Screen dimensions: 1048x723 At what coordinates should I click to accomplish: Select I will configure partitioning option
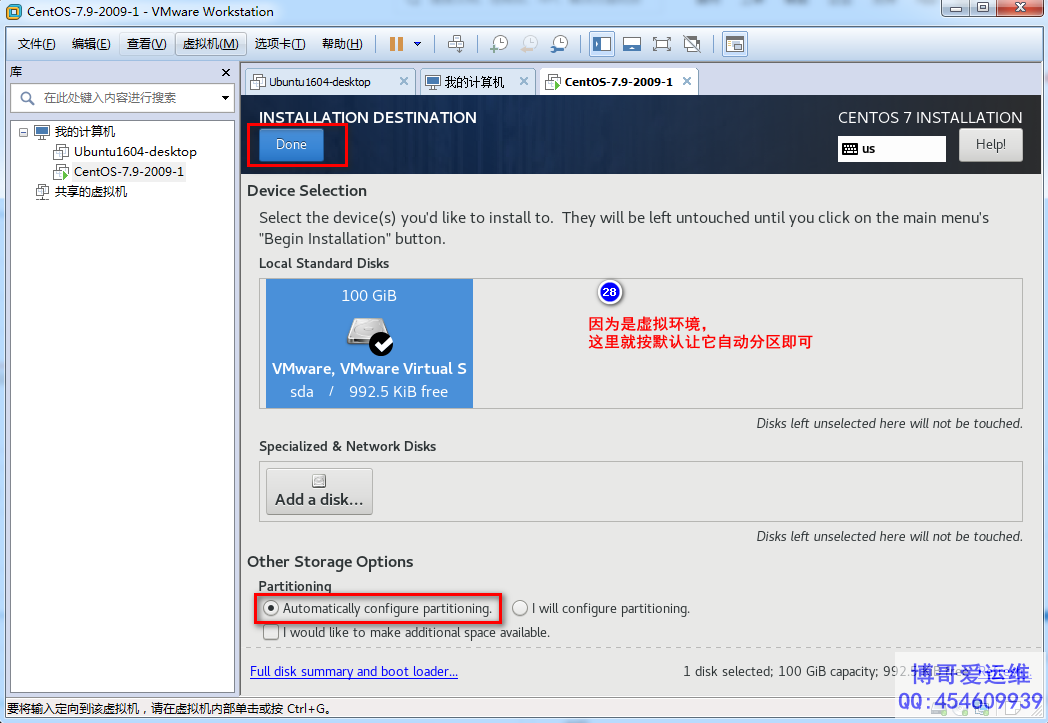pos(520,608)
